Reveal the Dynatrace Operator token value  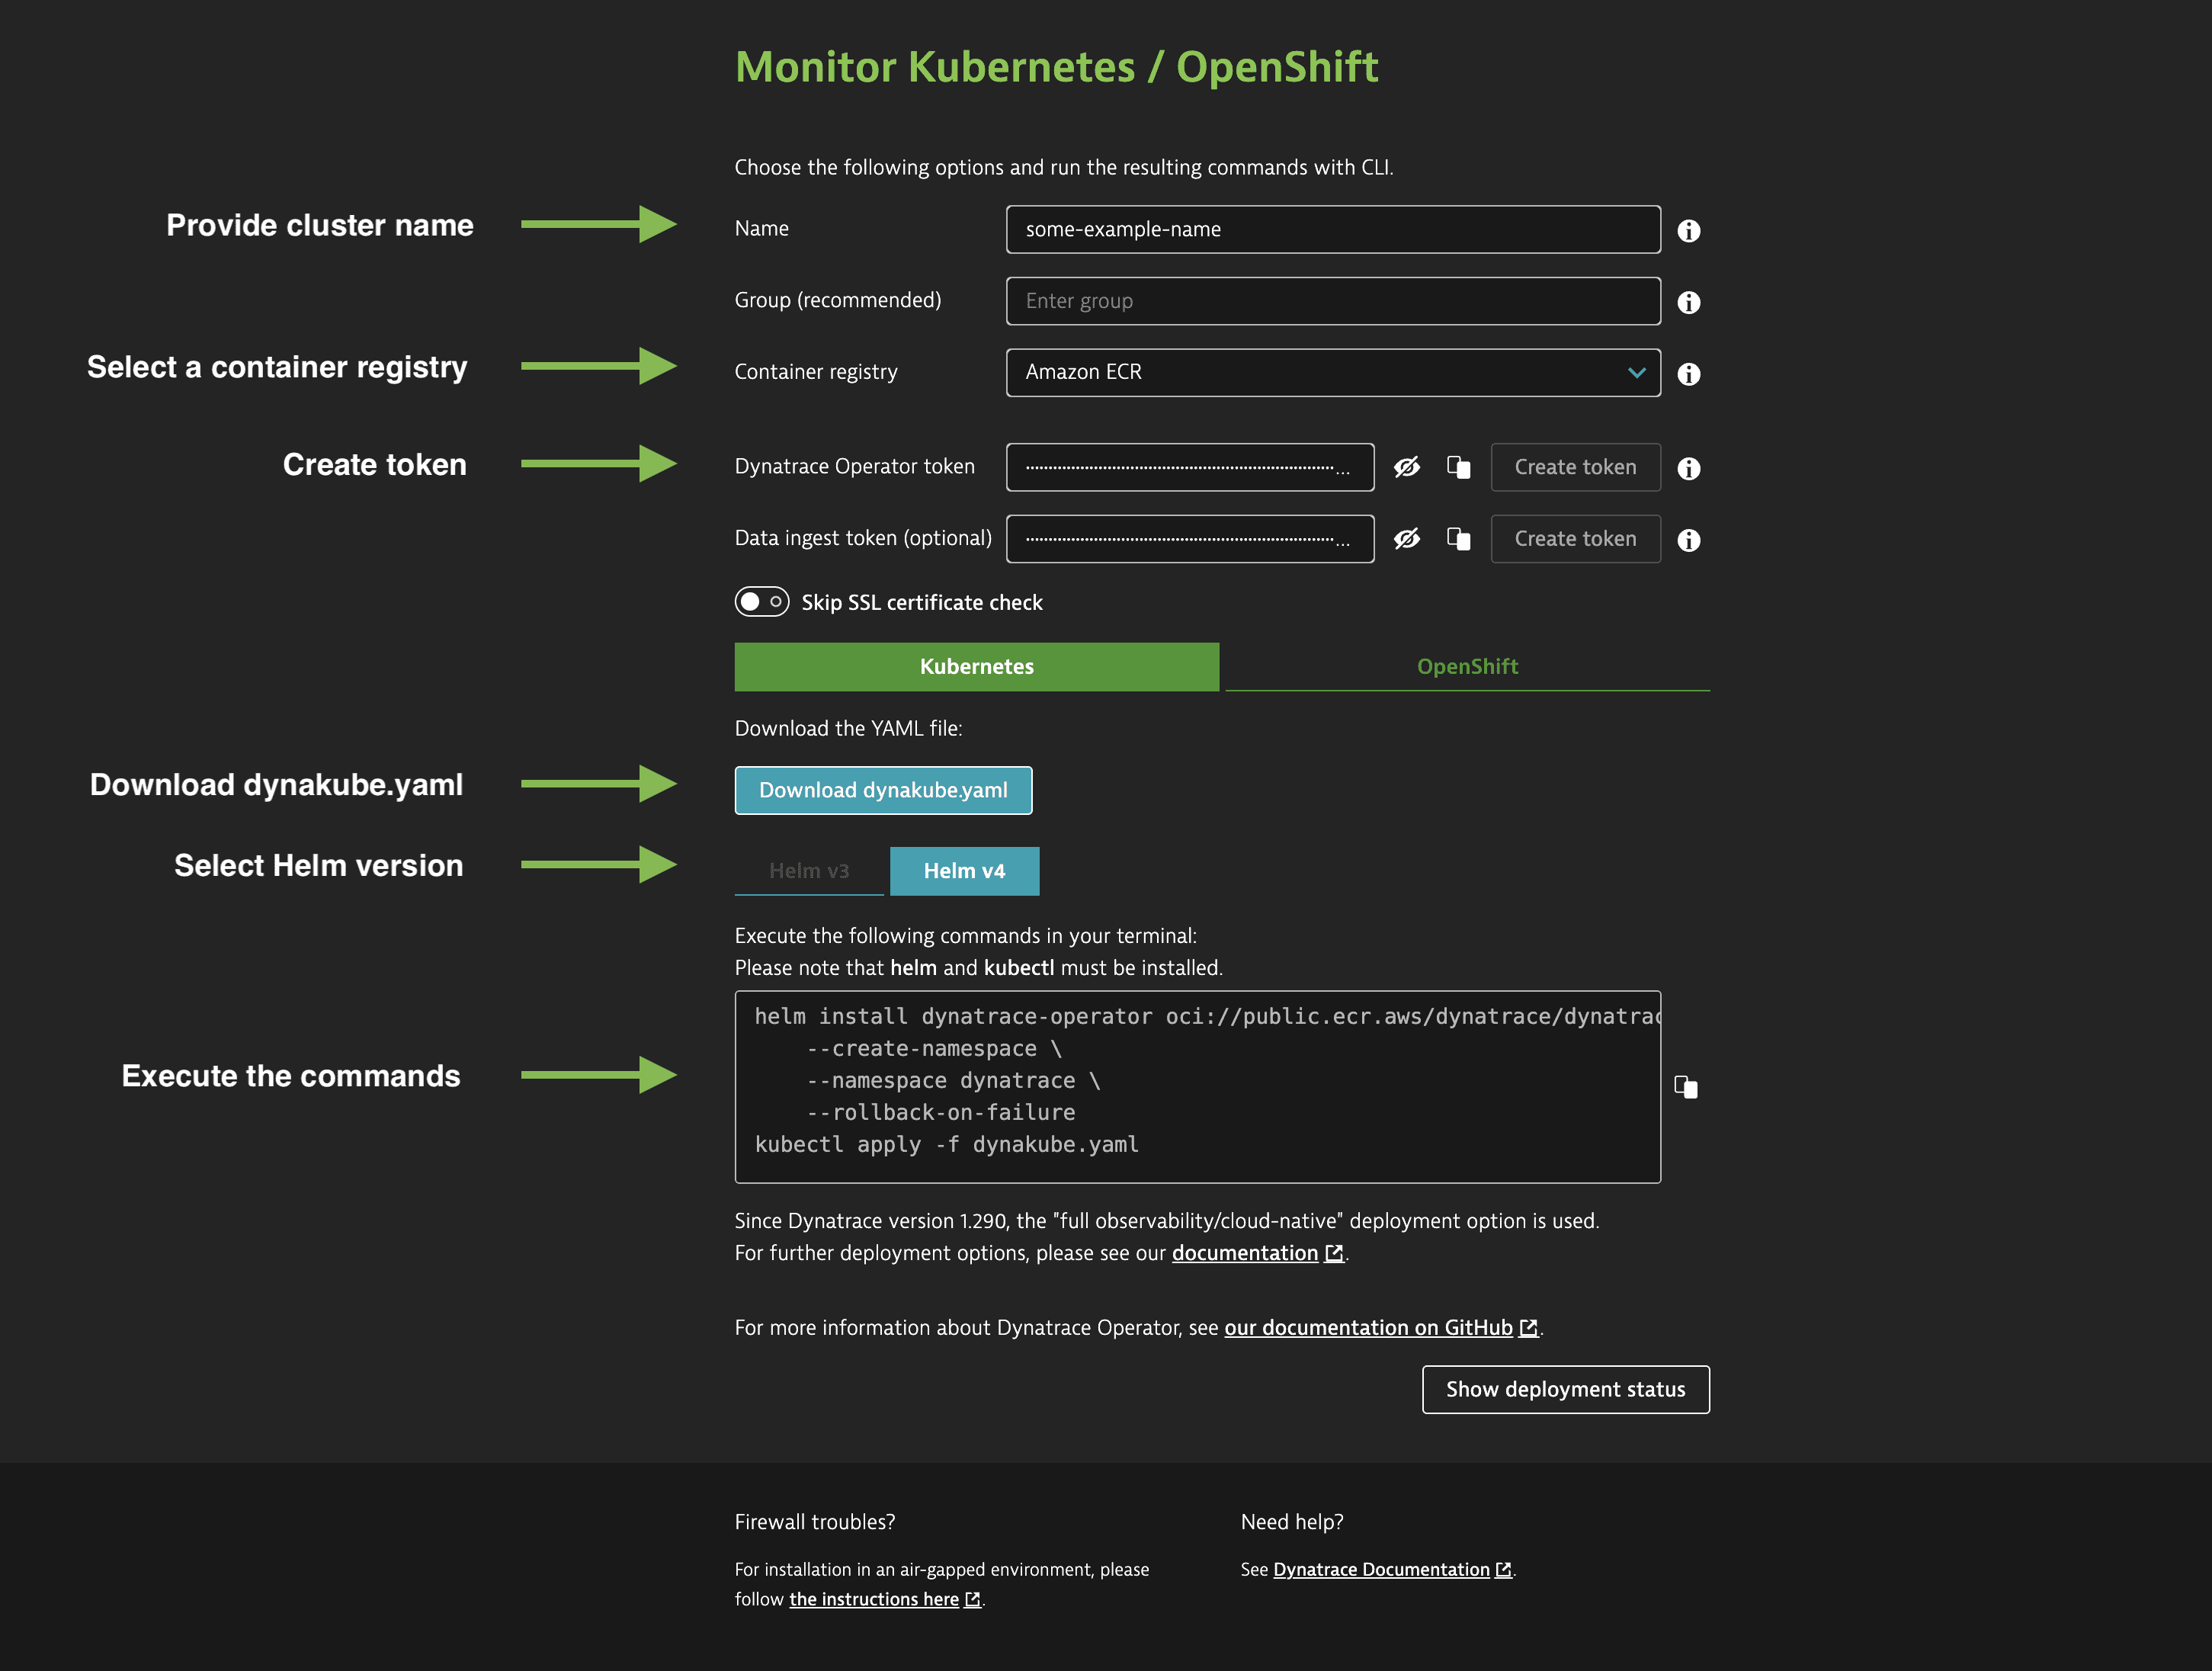click(1407, 467)
